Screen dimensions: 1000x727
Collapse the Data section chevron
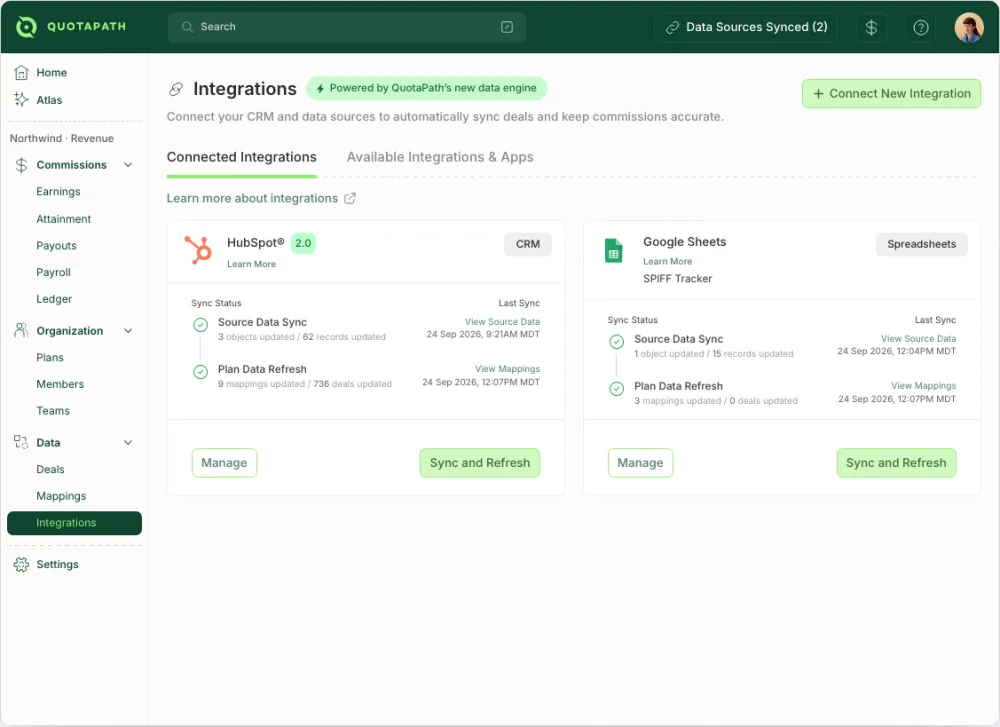click(128, 443)
